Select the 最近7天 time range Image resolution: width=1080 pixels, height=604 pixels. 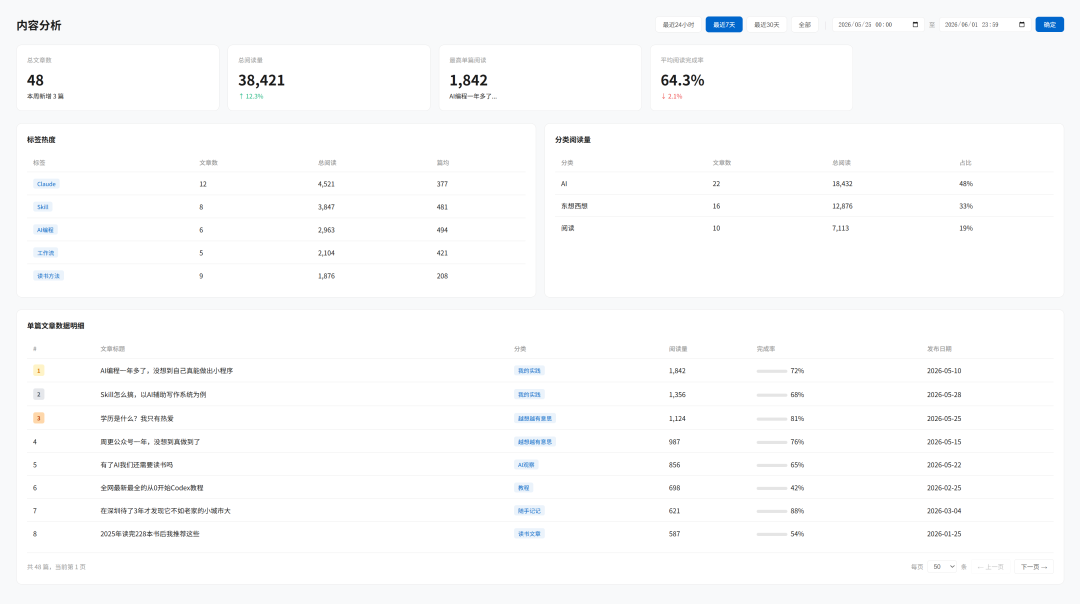(x=724, y=25)
